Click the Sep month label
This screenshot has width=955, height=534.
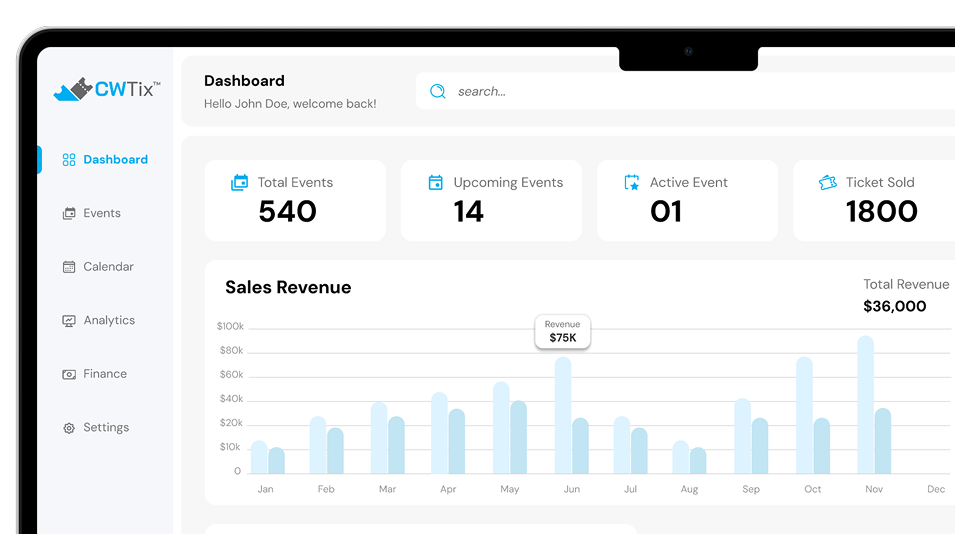pyautogui.click(x=751, y=489)
